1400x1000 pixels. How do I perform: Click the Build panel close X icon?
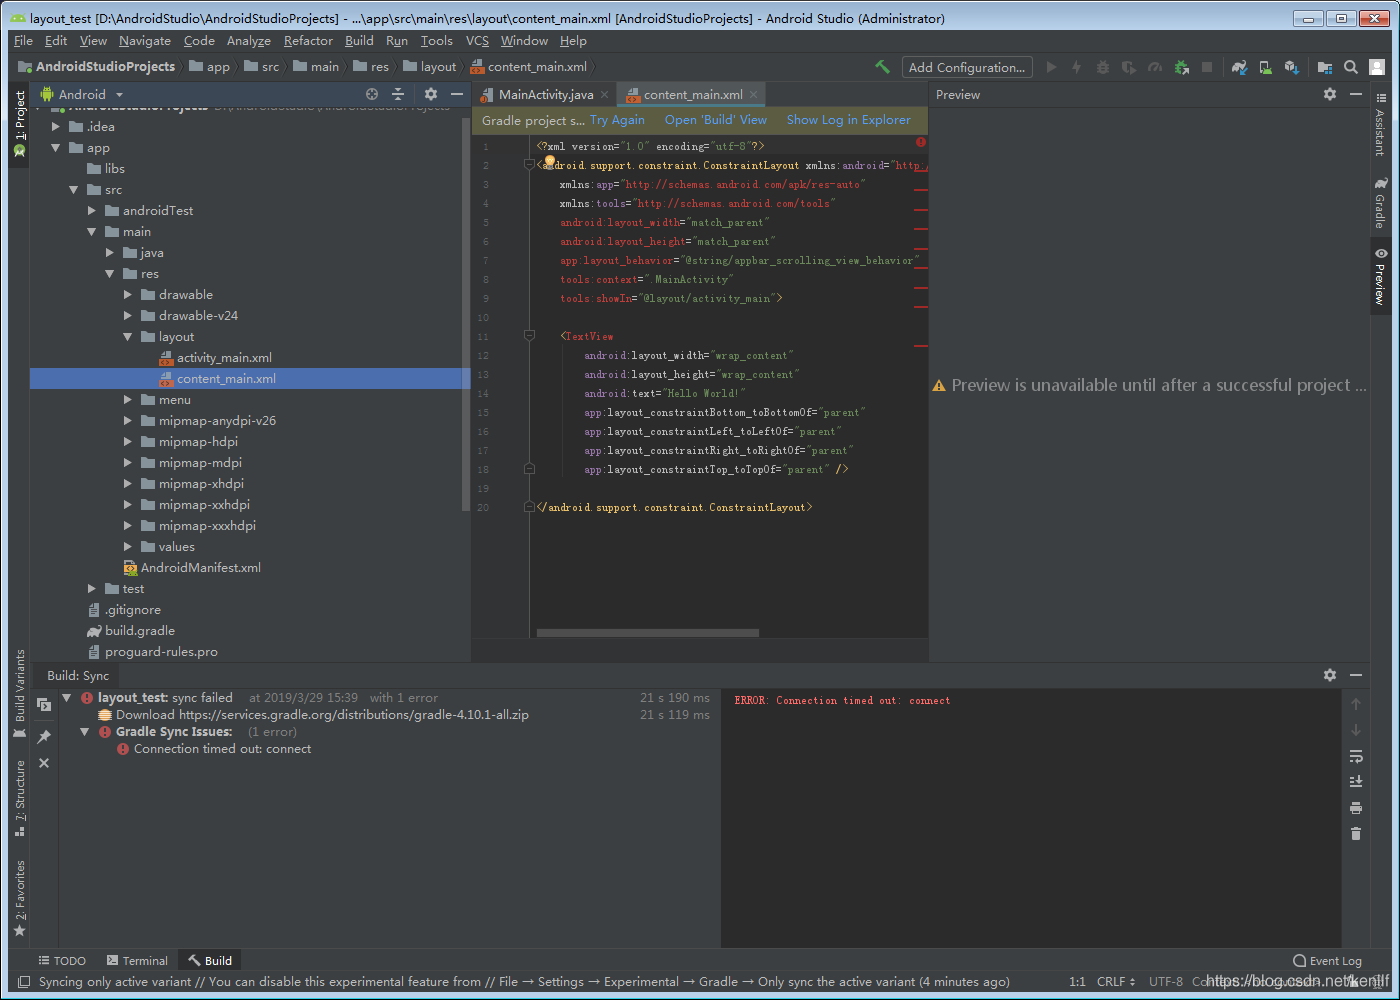pos(44,763)
